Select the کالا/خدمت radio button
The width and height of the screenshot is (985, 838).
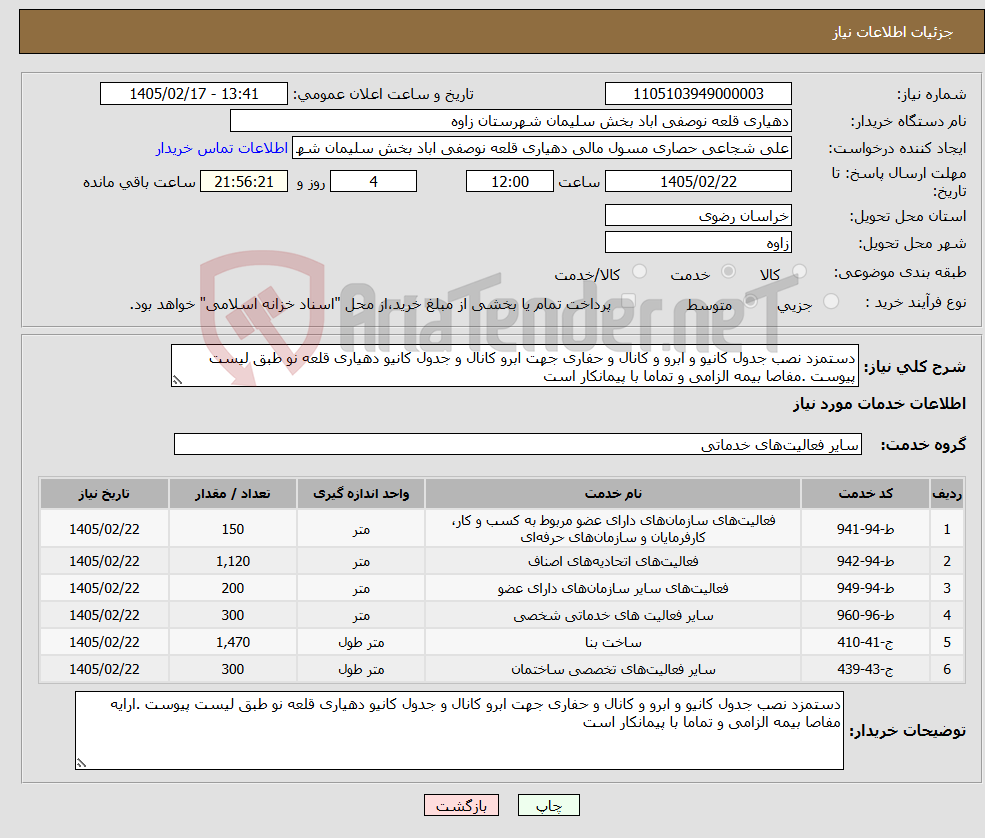pyautogui.click(x=639, y=271)
